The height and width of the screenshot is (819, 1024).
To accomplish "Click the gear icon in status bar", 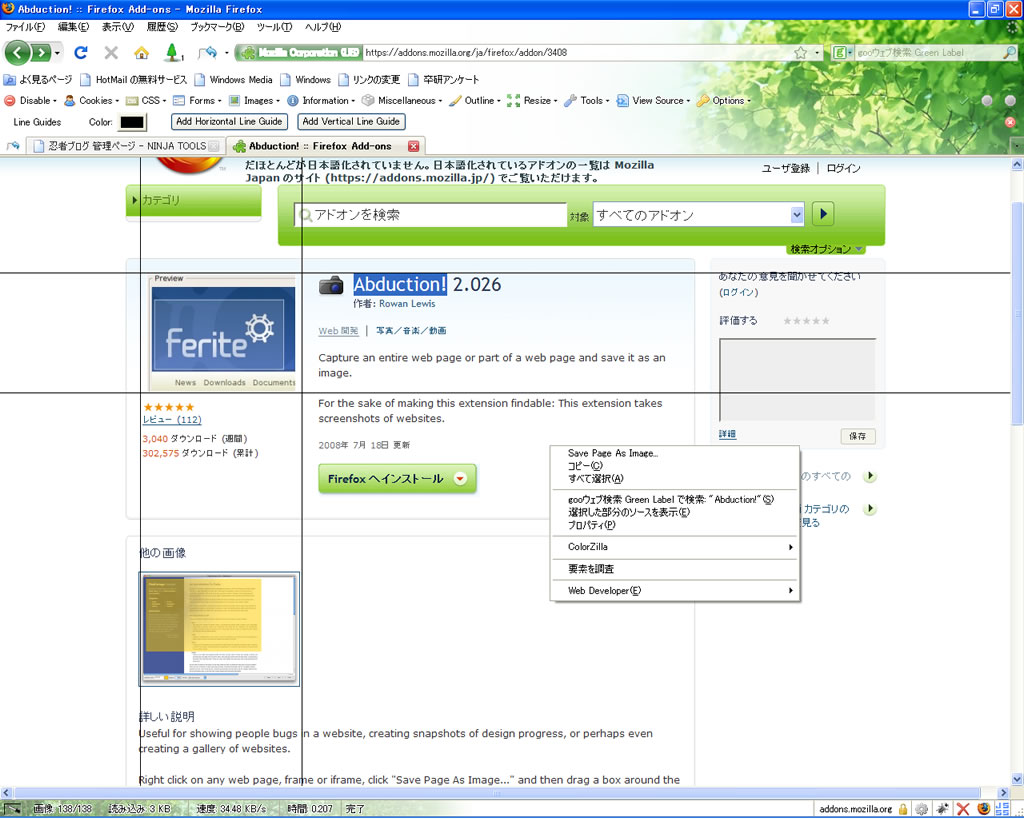I will (921, 809).
